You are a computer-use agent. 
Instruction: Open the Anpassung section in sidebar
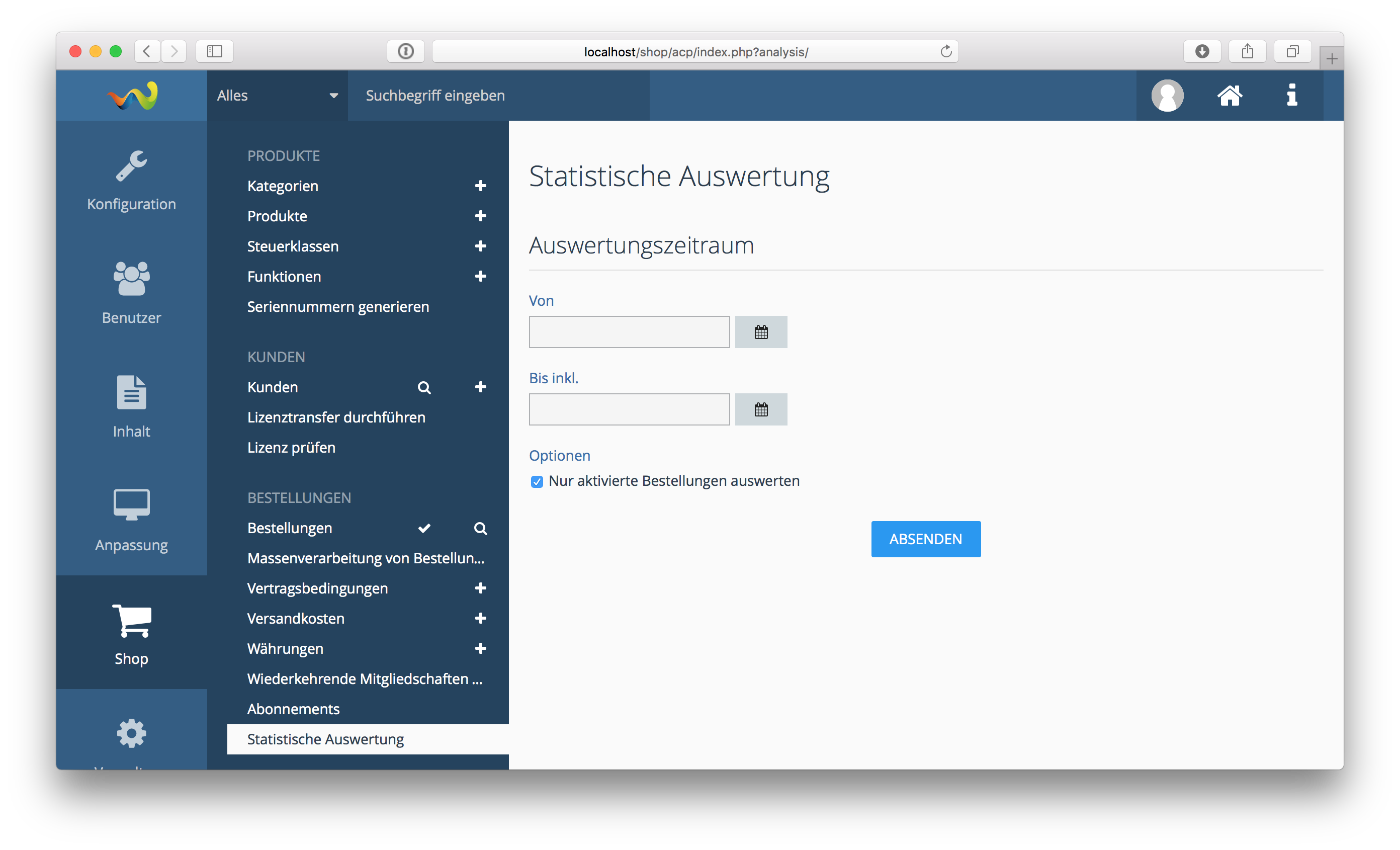(x=131, y=520)
